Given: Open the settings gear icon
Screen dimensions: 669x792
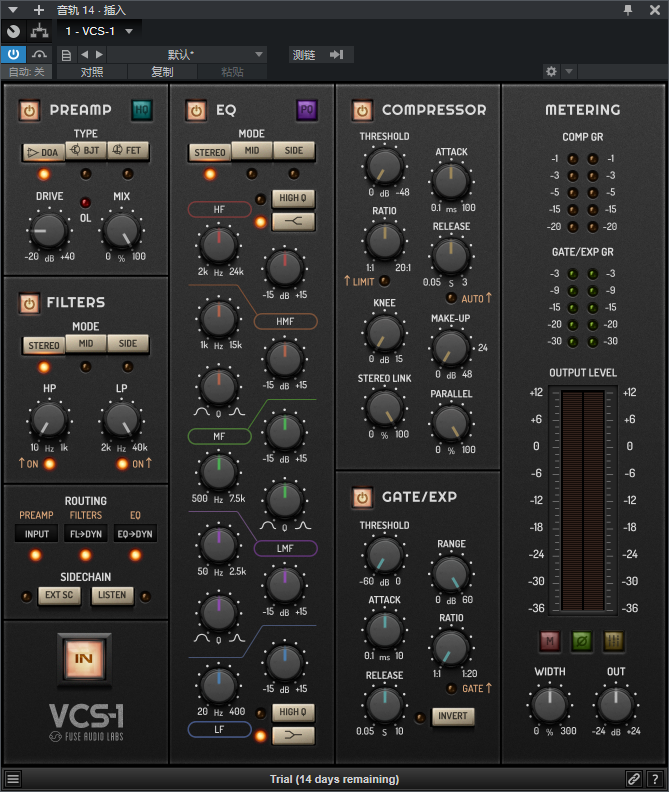Looking at the screenshot, I should tap(551, 72).
